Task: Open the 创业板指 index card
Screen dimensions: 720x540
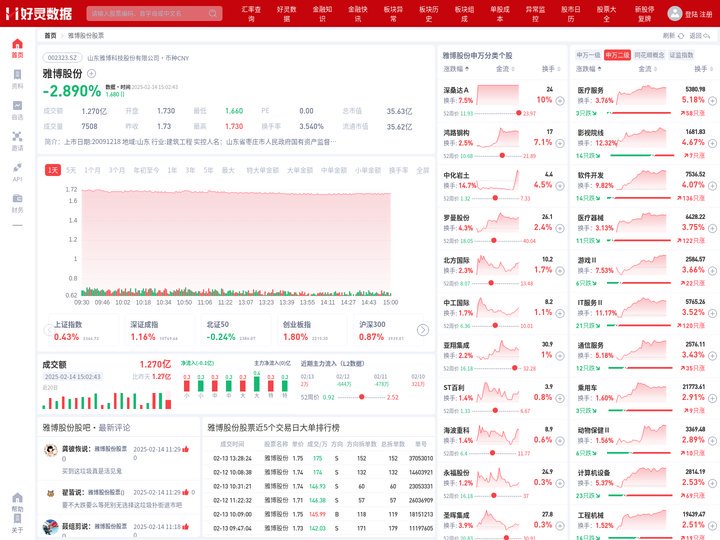Action: [310, 331]
